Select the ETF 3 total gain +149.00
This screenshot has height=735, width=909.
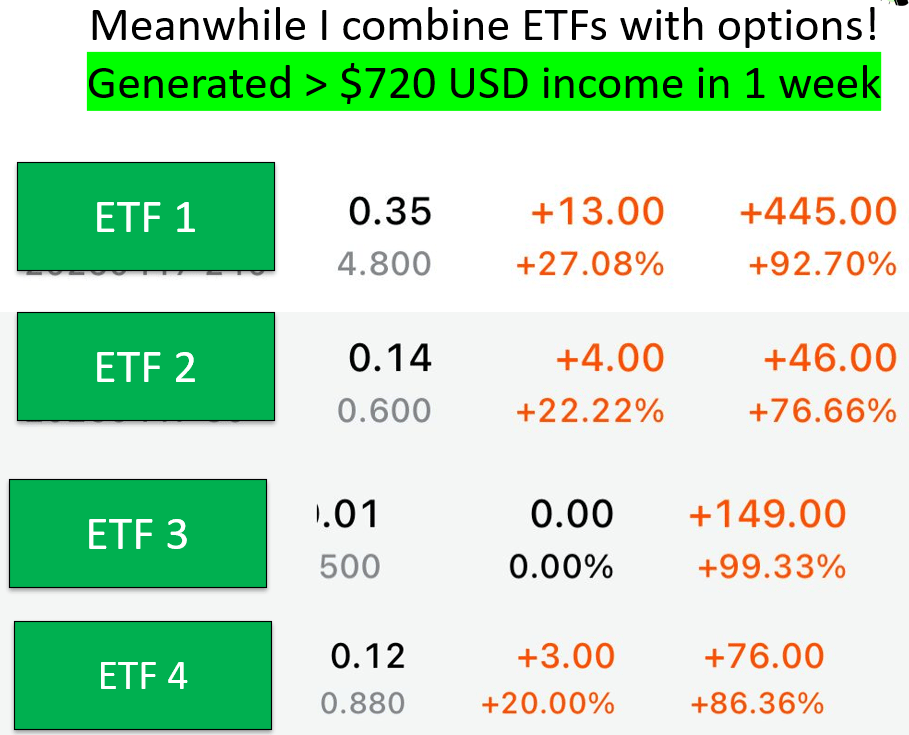(x=768, y=514)
